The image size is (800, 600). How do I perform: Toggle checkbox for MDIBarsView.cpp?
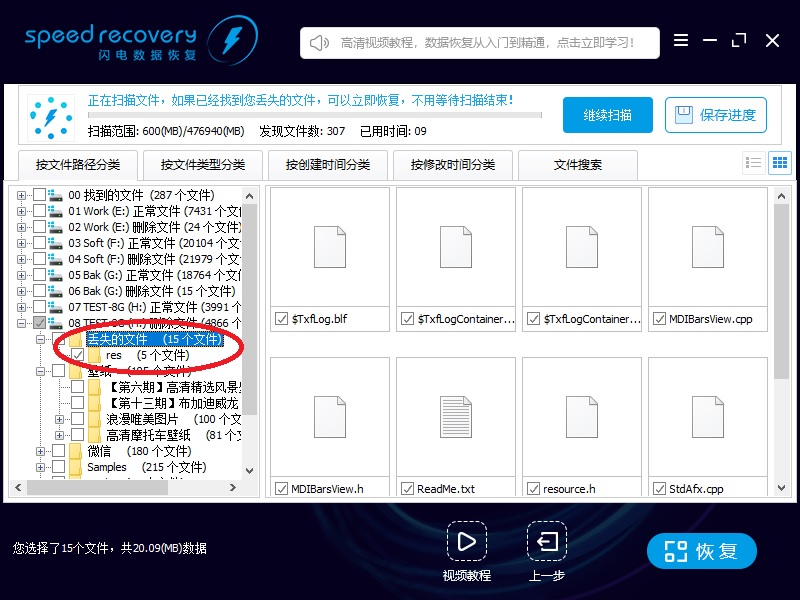pos(659,319)
